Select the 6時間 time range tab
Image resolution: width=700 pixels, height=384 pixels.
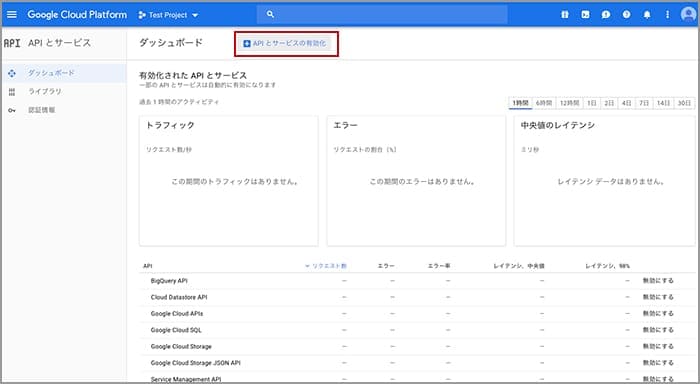coord(544,103)
